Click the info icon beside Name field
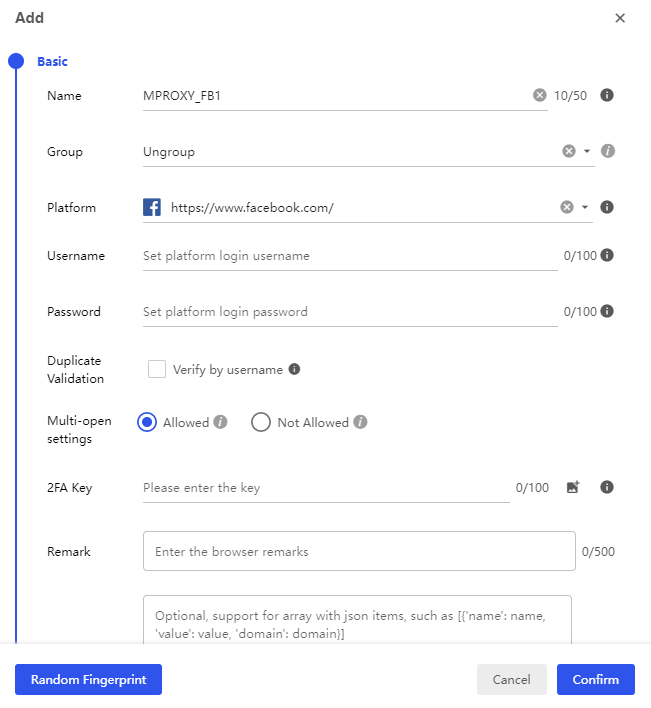 pos(606,96)
